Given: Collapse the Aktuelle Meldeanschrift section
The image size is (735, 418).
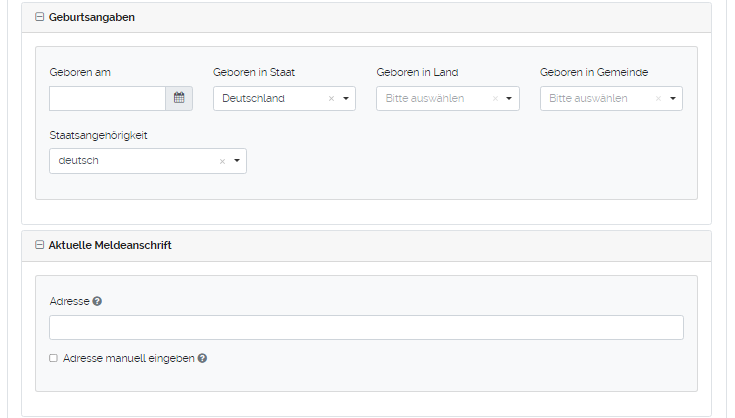Looking at the screenshot, I should tap(39, 246).
